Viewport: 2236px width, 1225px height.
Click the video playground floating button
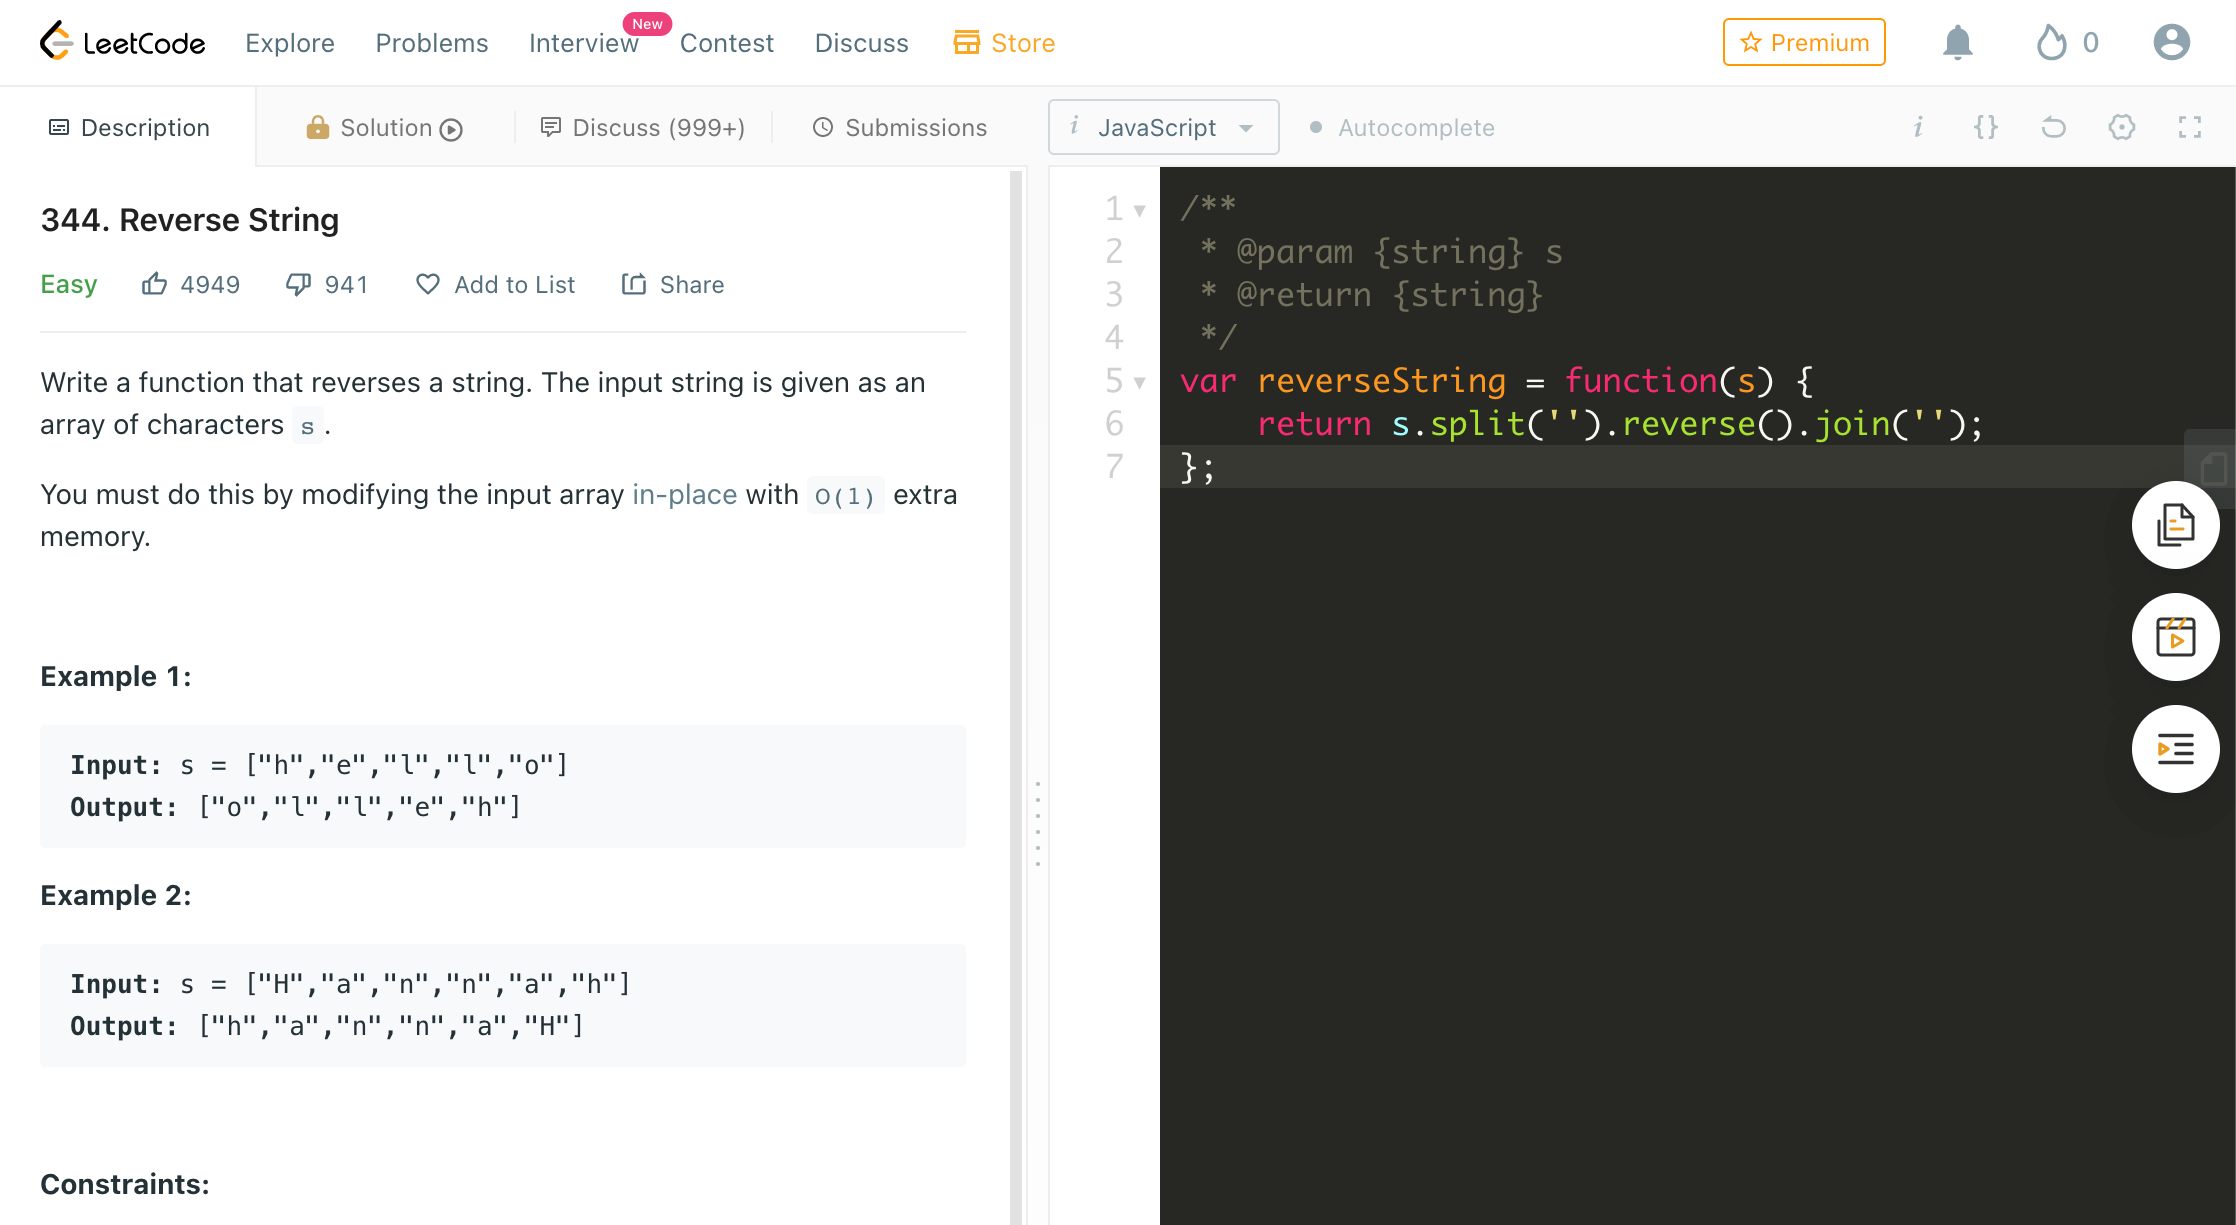coord(2175,637)
